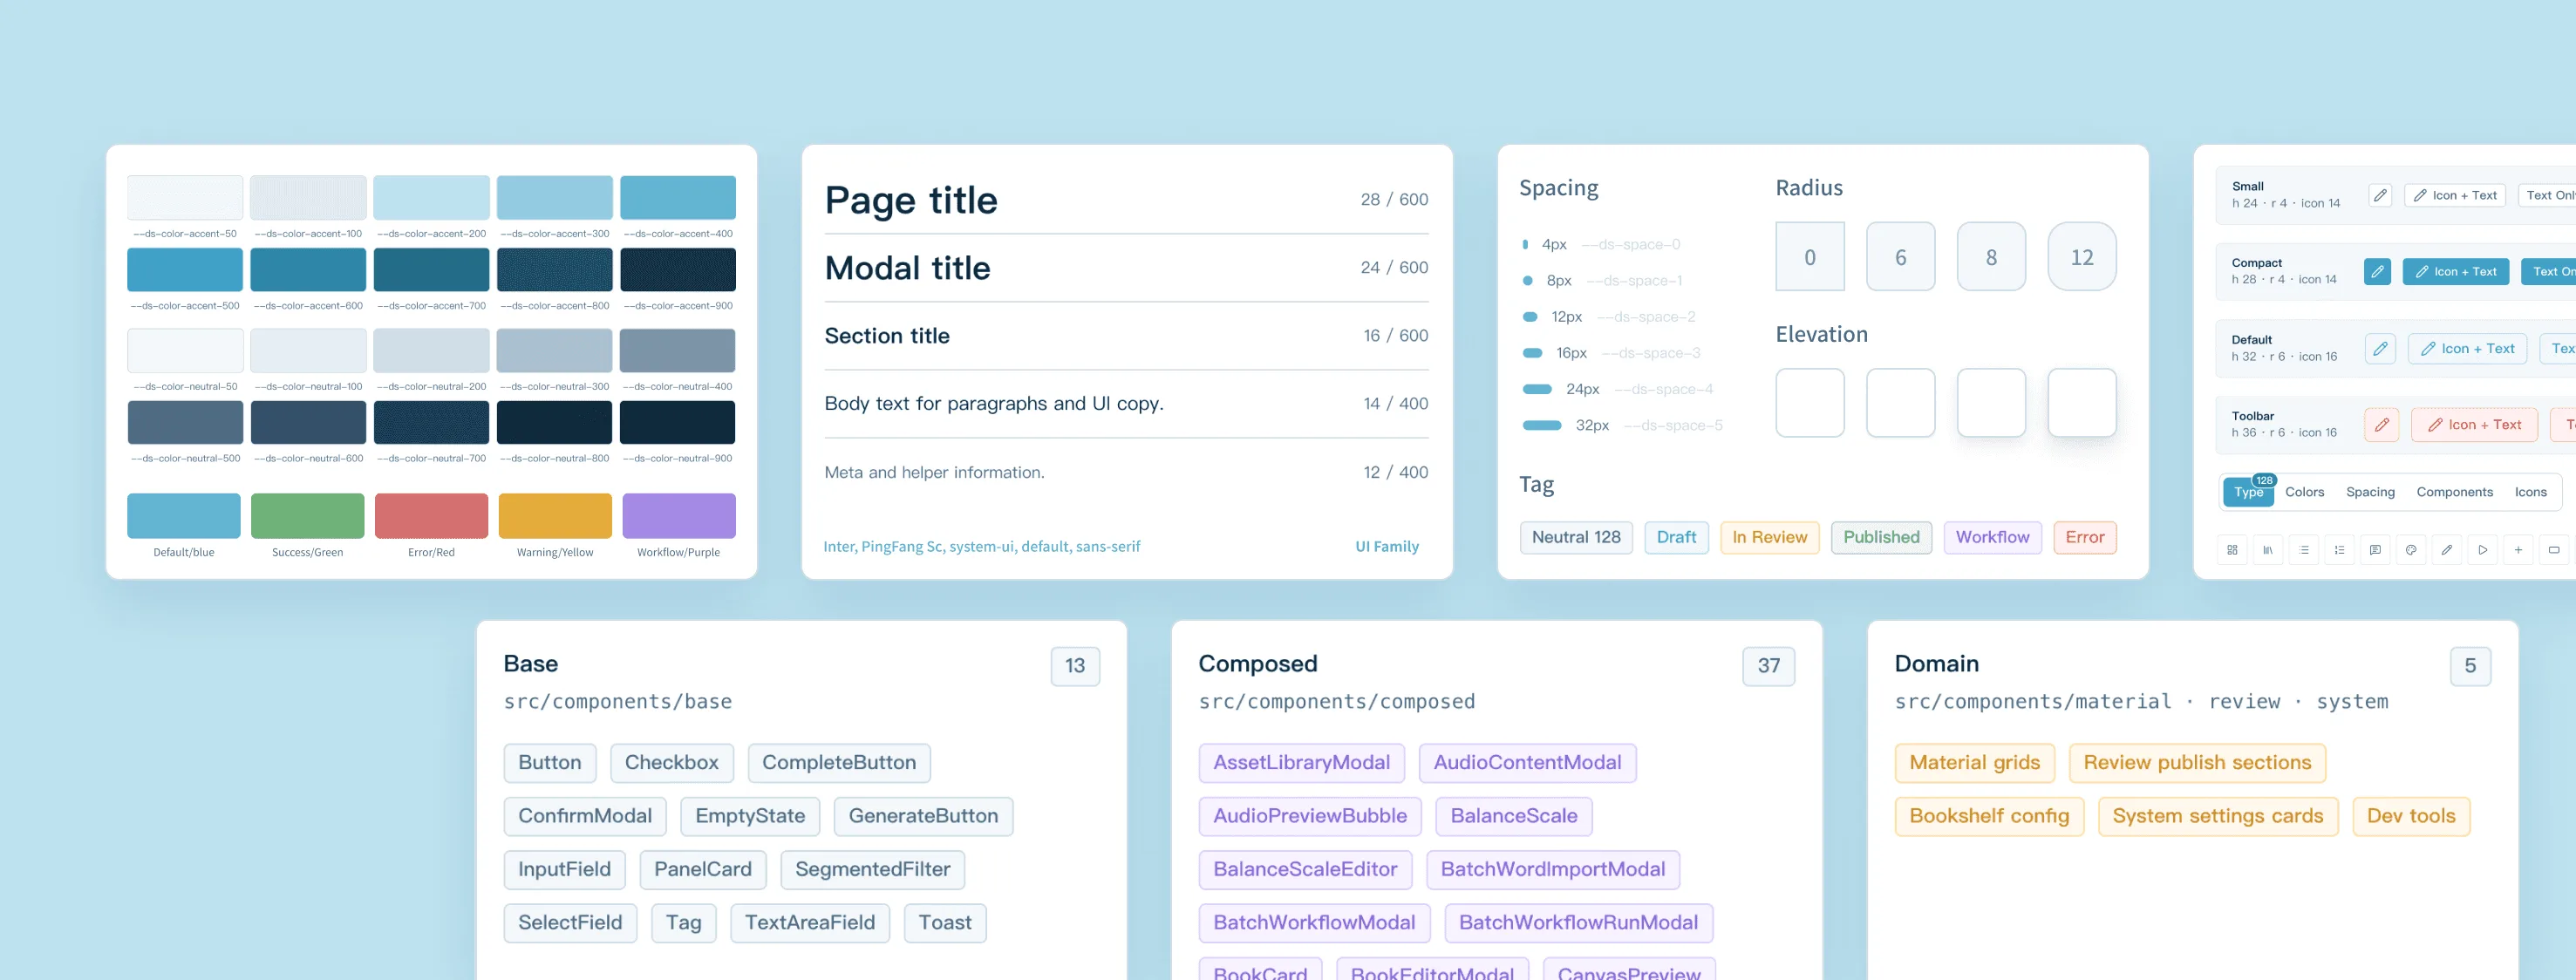Click the grid layout icon in the icon row

tap(2232, 549)
